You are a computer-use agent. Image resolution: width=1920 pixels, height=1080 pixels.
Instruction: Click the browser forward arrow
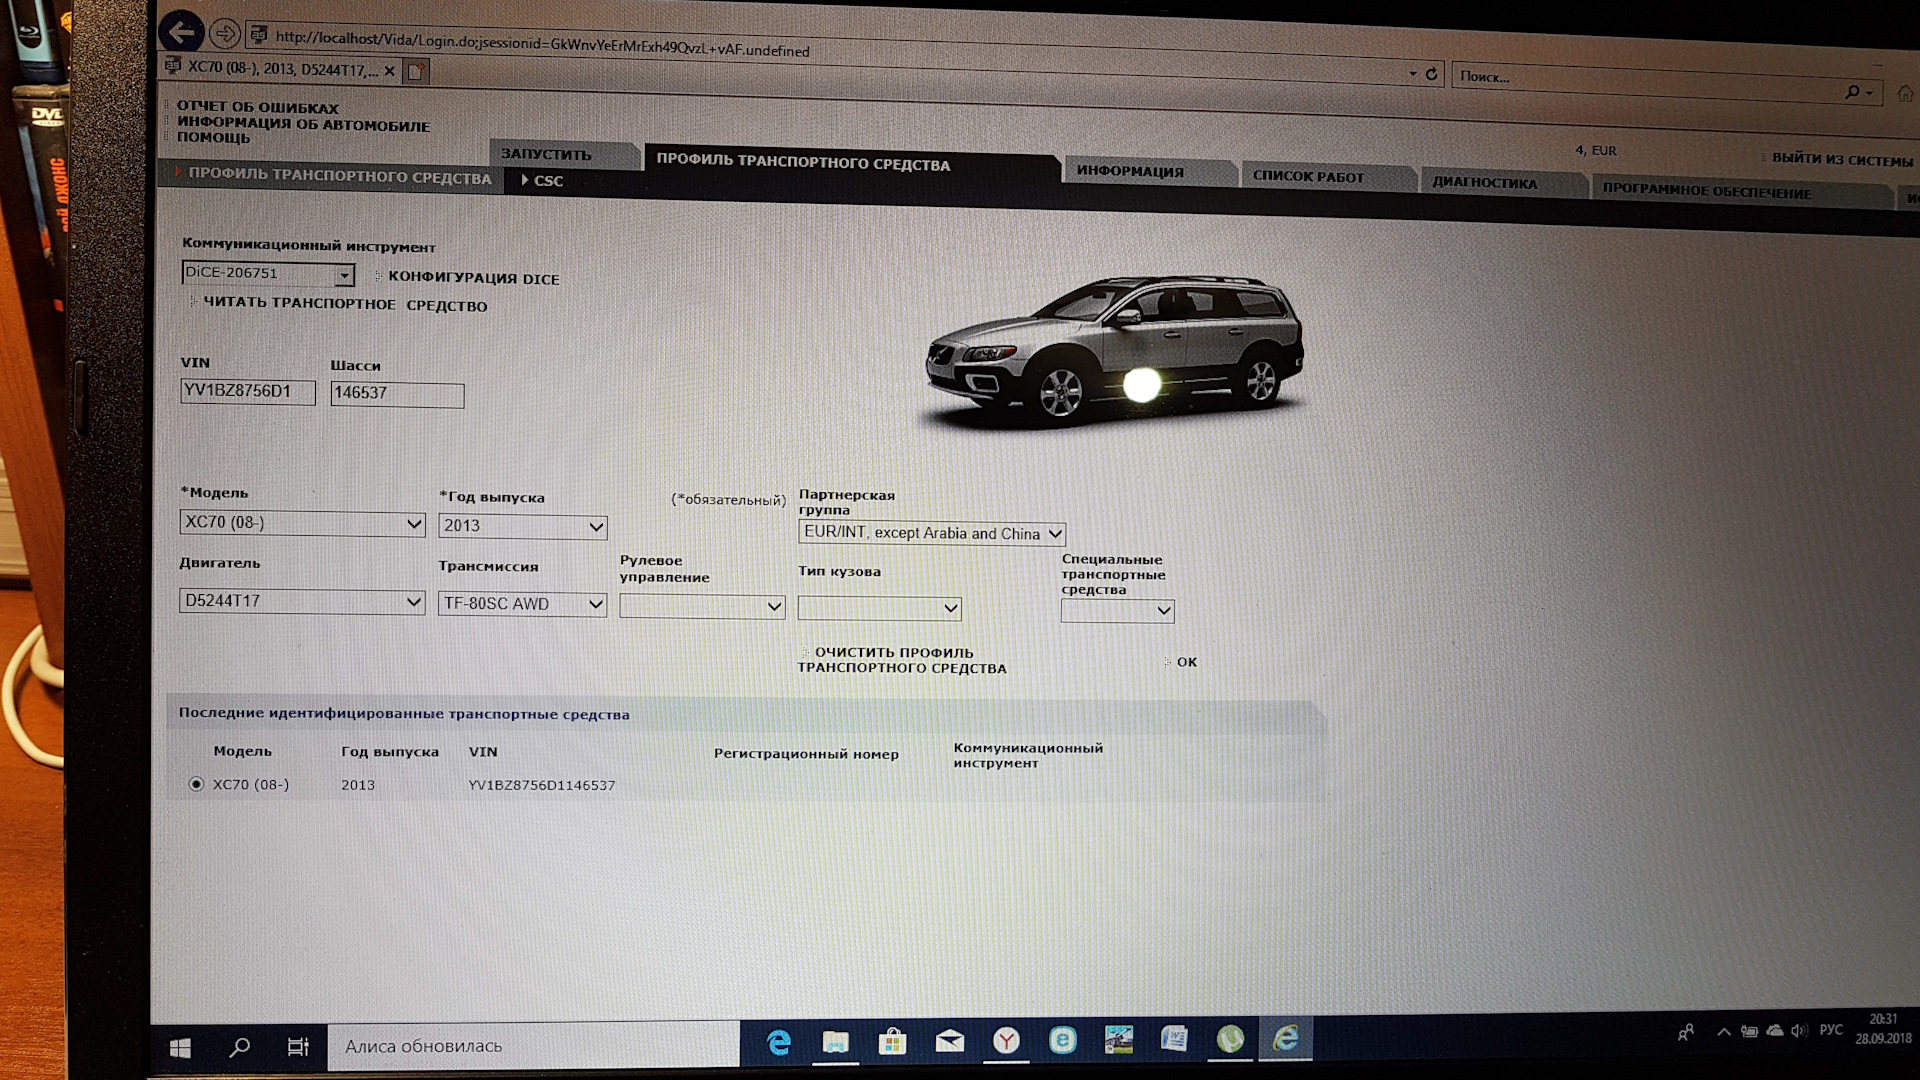(225, 34)
